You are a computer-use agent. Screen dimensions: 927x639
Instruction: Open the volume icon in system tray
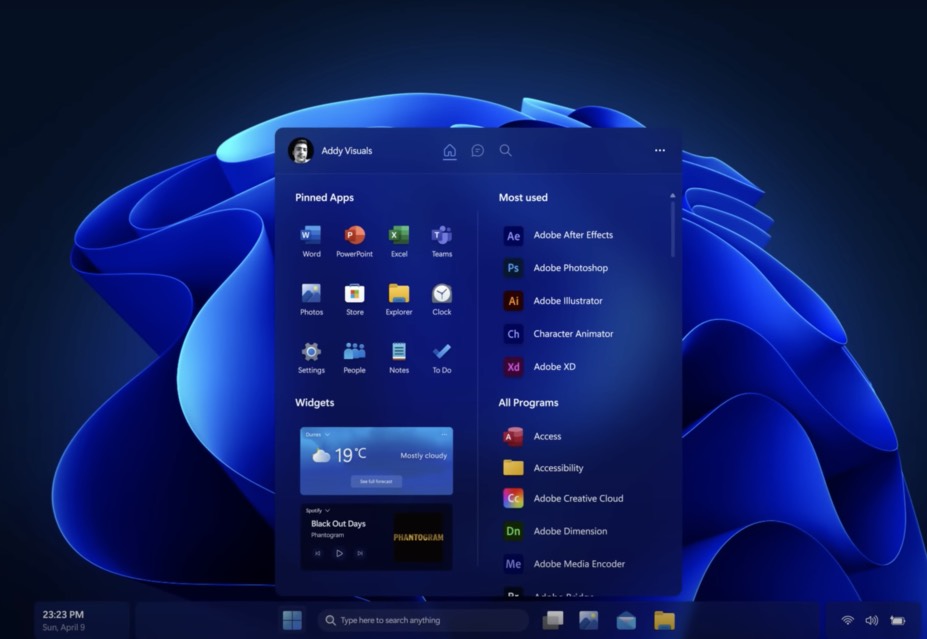coord(870,619)
